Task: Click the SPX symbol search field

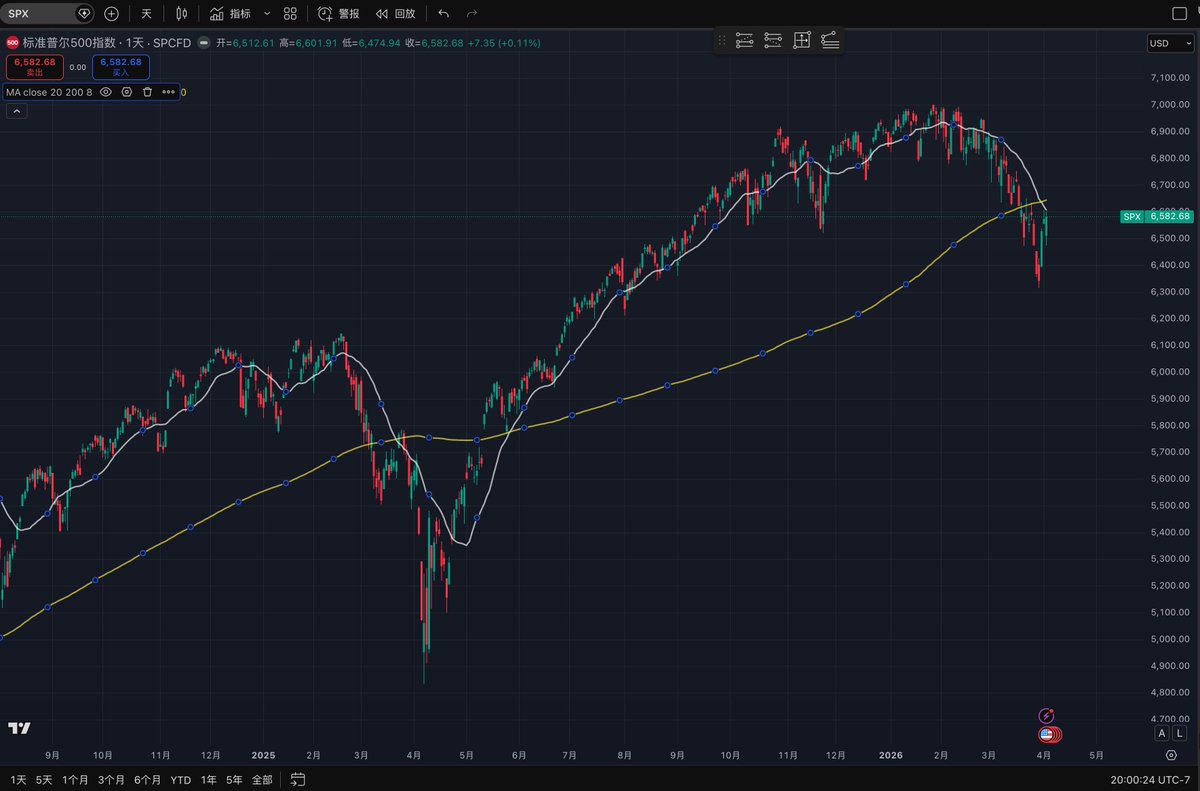Action: pyautogui.click(x=40, y=14)
